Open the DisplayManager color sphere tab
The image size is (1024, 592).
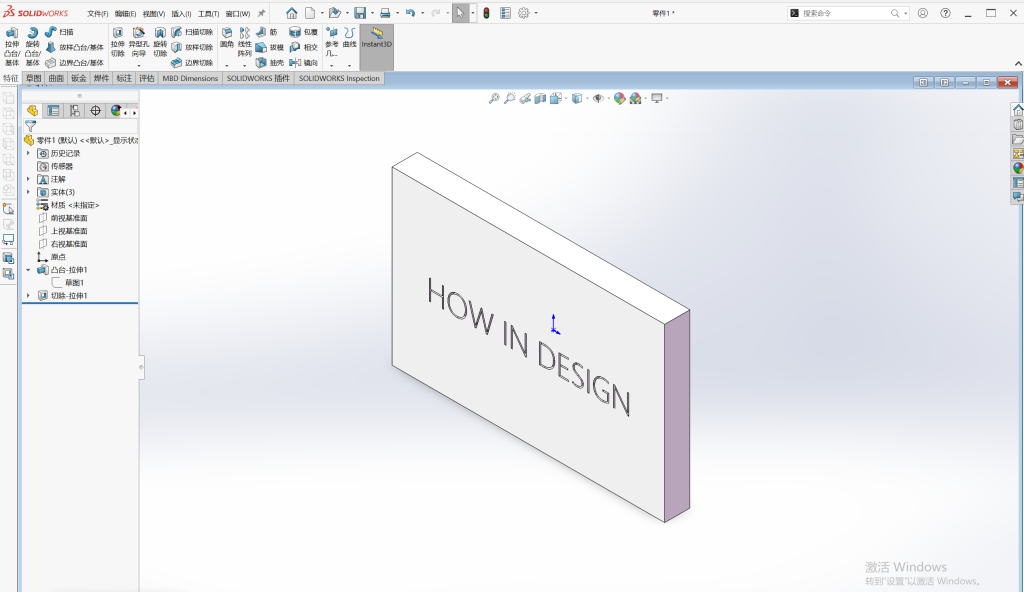pyautogui.click(x=116, y=110)
